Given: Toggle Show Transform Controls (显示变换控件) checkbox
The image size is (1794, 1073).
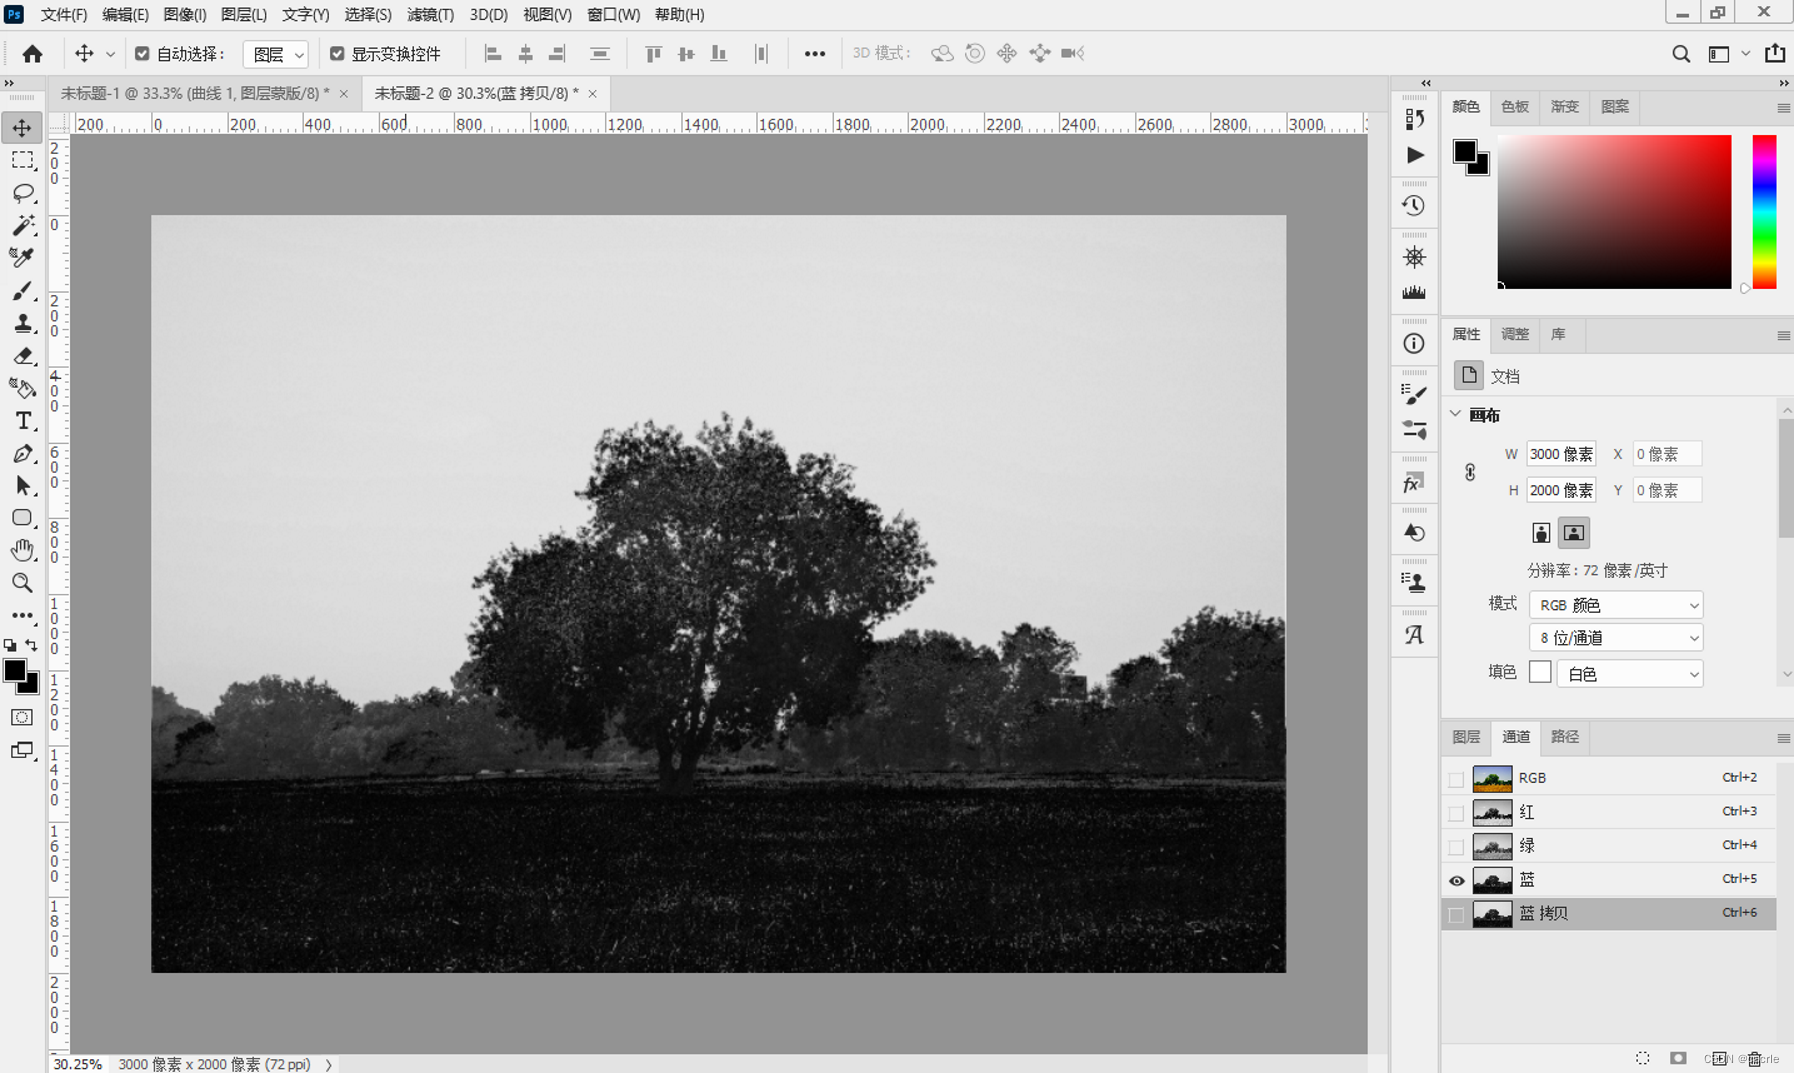Looking at the screenshot, I should 337,54.
